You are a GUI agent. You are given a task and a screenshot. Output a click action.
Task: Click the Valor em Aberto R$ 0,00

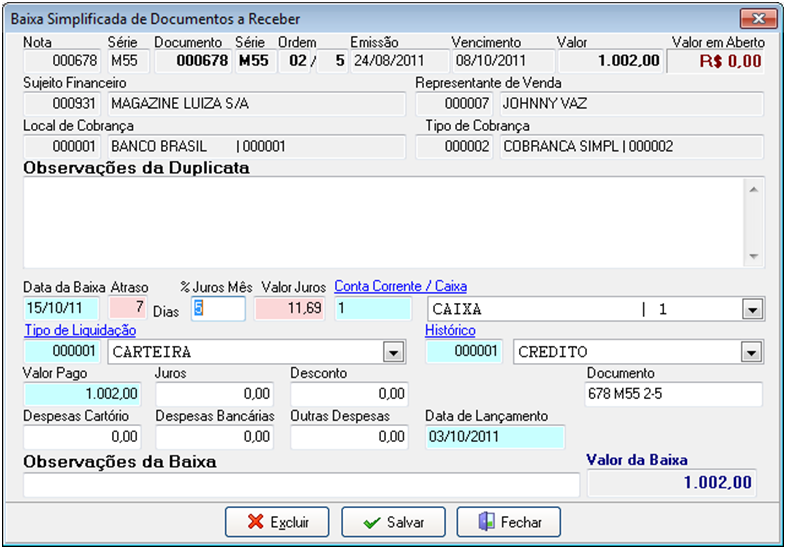coord(716,61)
